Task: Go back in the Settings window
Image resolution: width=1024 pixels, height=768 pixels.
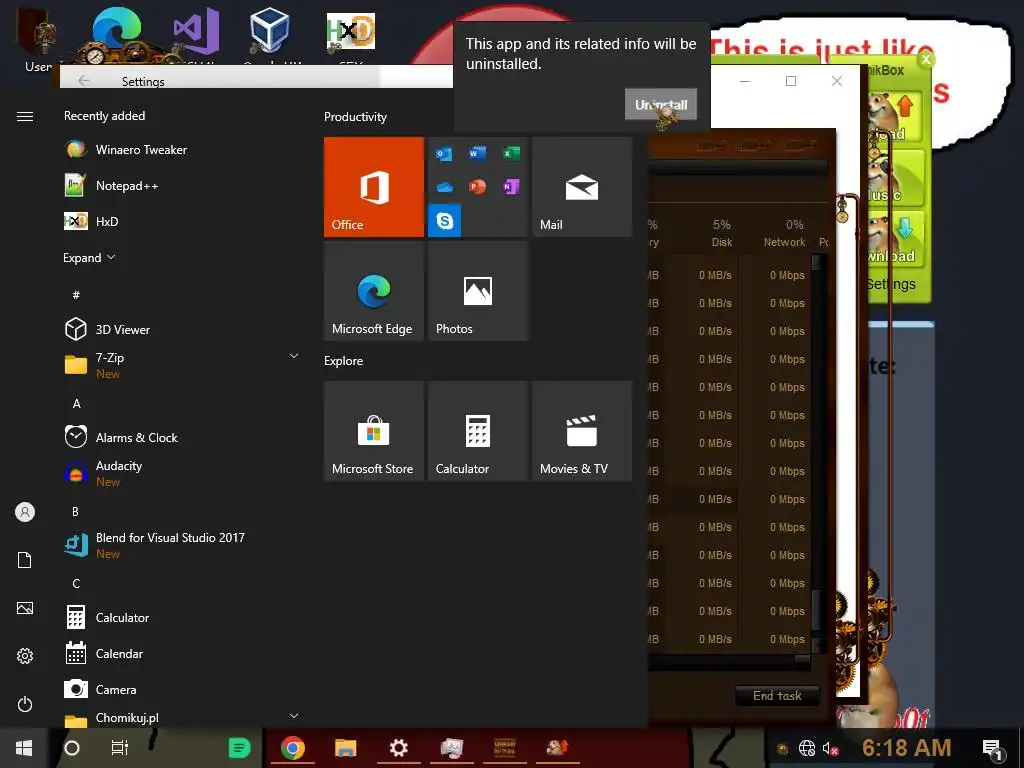Action: pos(84,80)
